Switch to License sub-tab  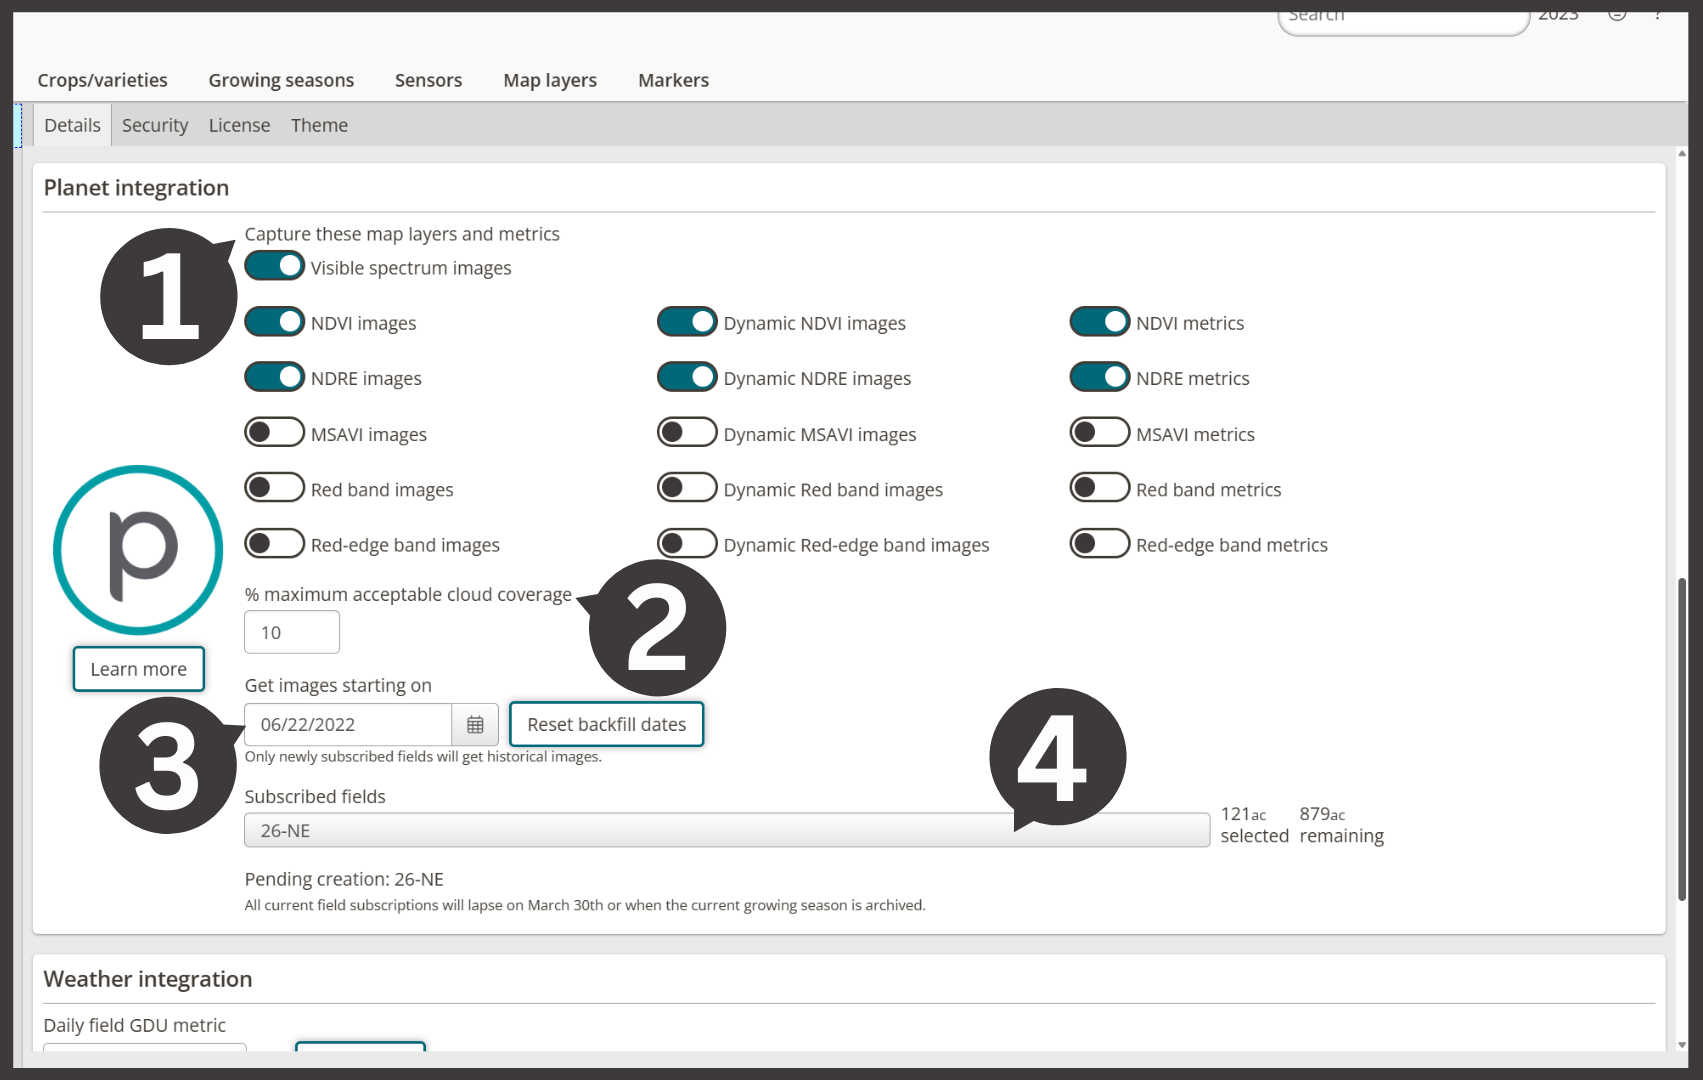click(x=239, y=125)
